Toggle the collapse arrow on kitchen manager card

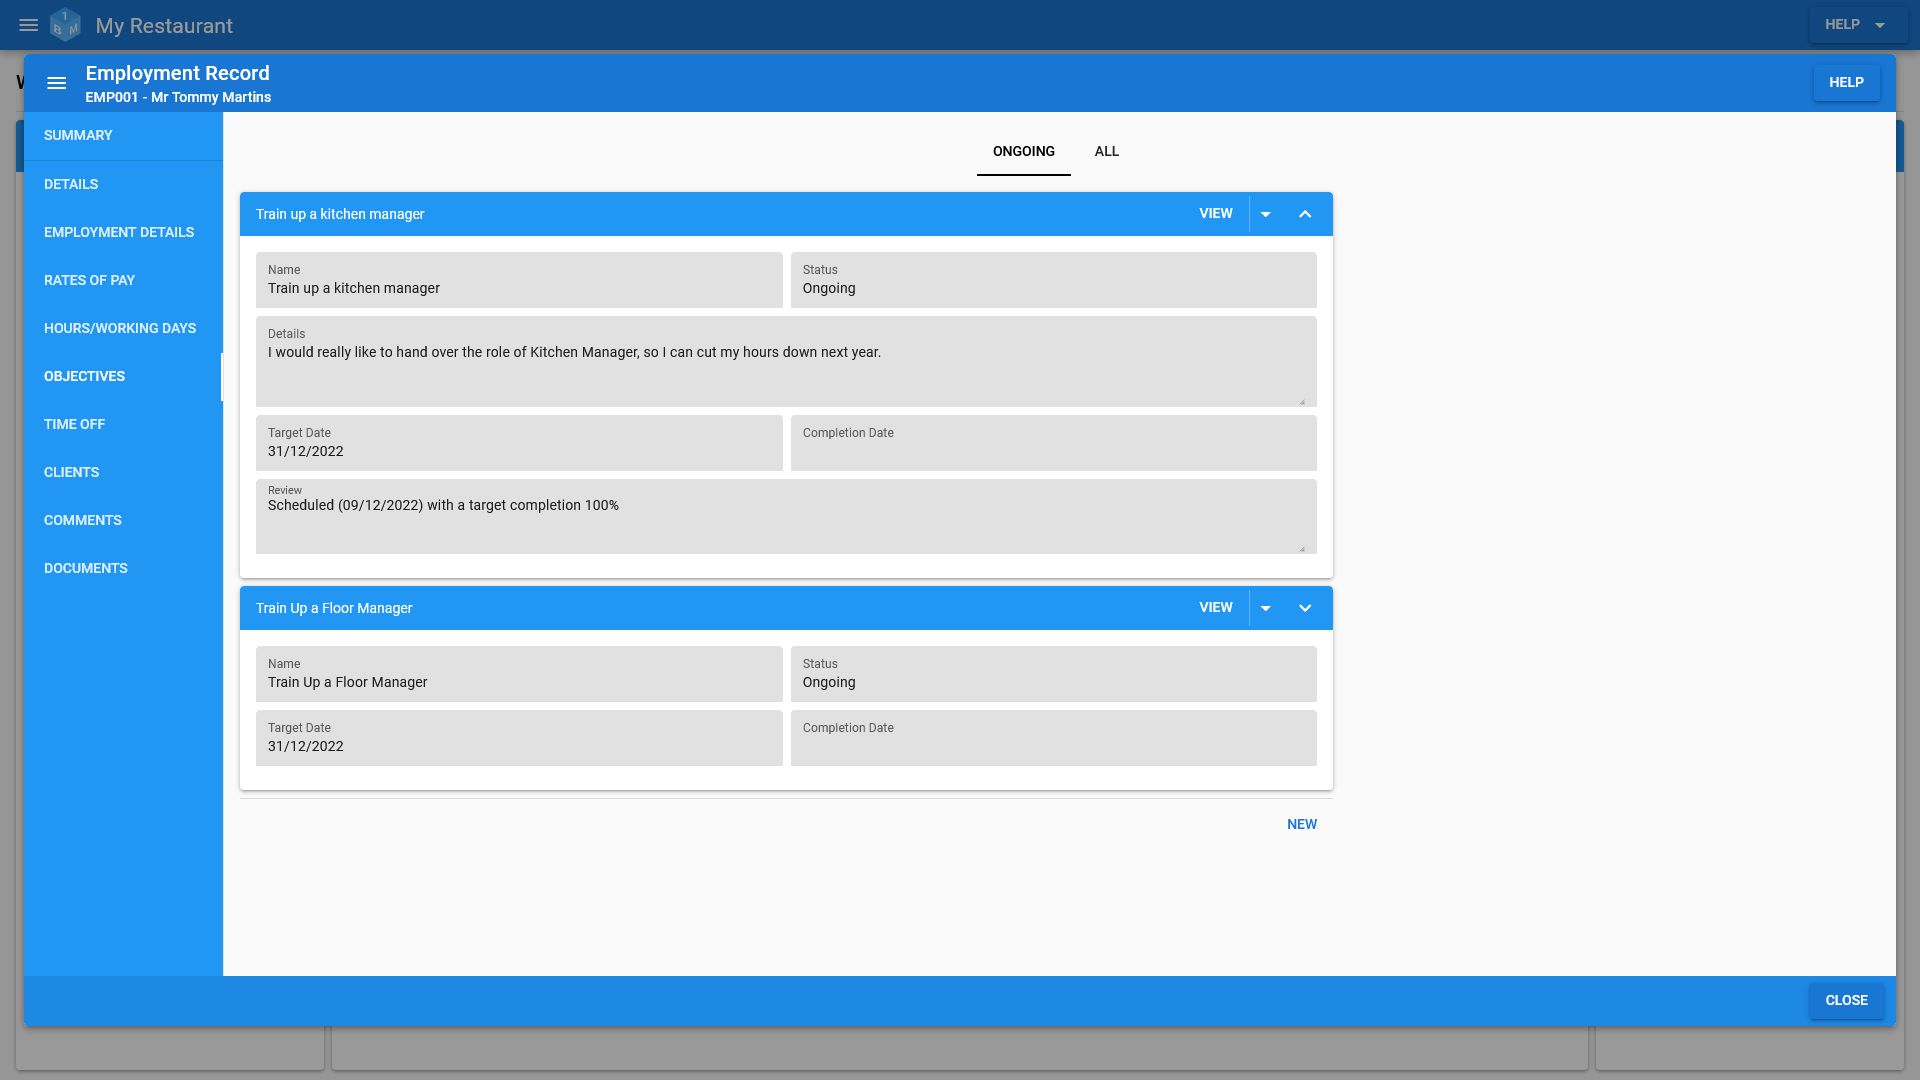[1305, 214]
